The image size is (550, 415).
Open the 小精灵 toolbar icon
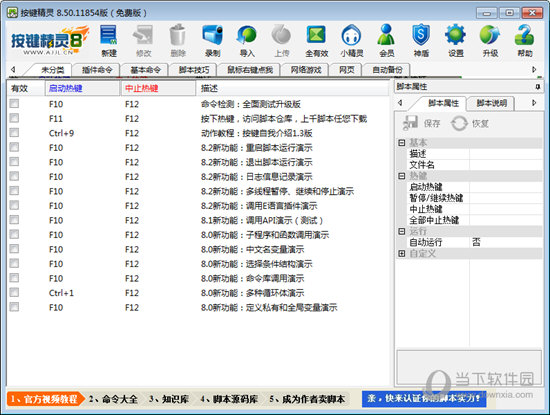click(x=351, y=41)
